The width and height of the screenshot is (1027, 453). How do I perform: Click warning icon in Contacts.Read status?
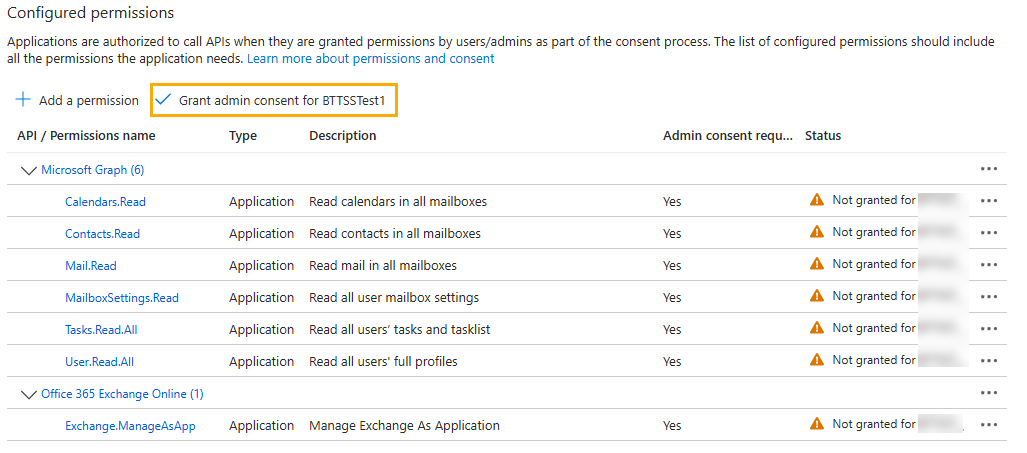[x=817, y=232]
